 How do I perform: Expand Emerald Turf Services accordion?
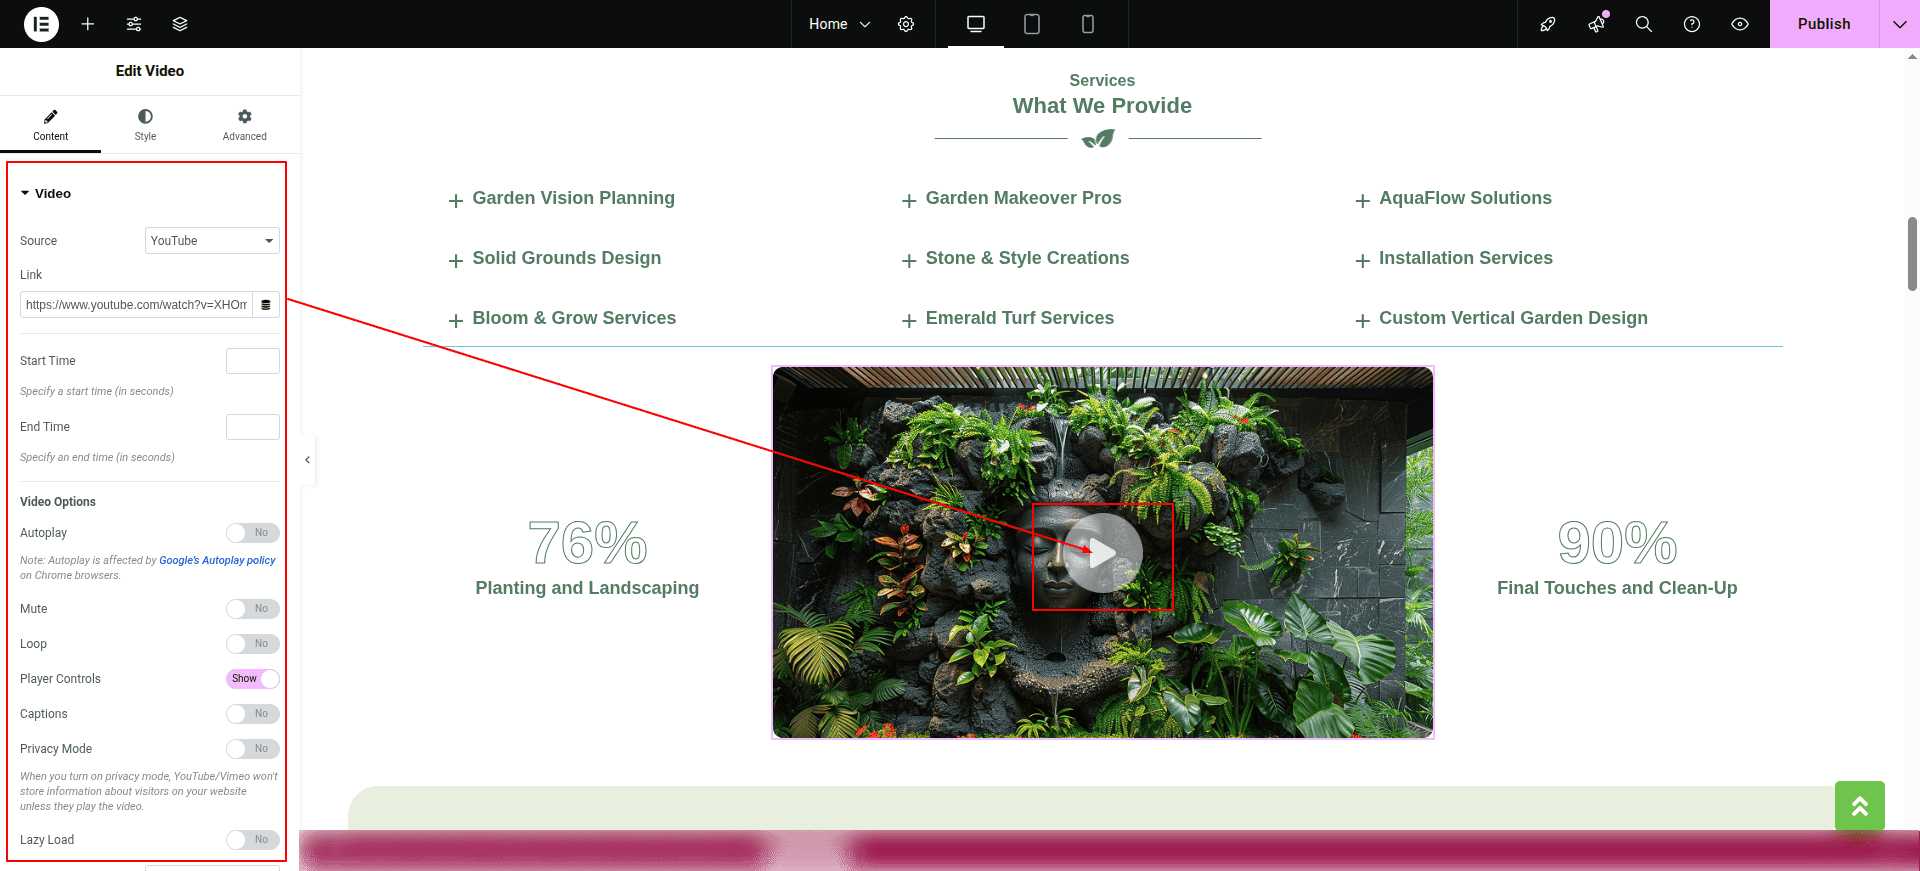1020,318
